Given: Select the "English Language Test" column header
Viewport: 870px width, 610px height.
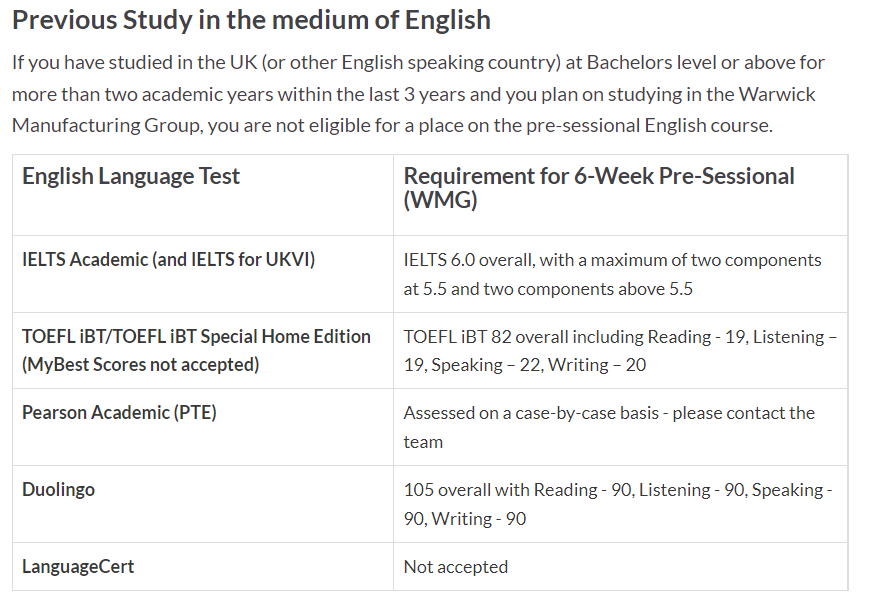Looking at the screenshot, I should [x=131, y=177].
